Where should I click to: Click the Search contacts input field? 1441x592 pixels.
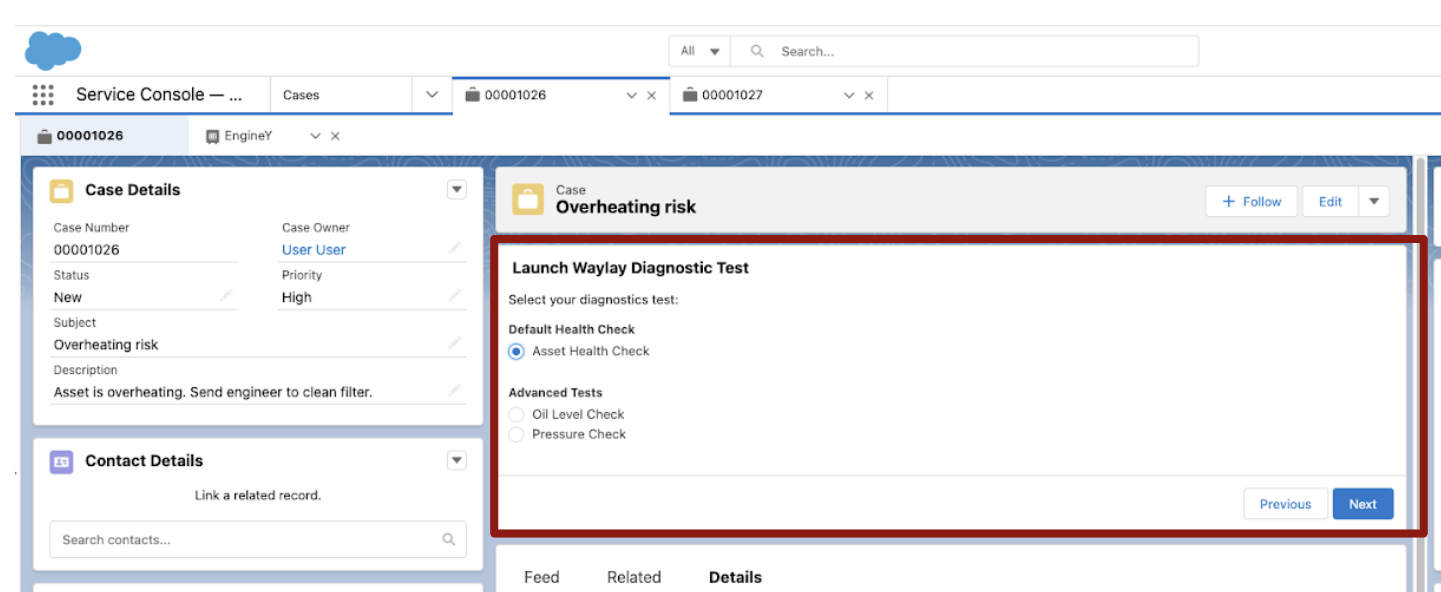click(258, 539)
